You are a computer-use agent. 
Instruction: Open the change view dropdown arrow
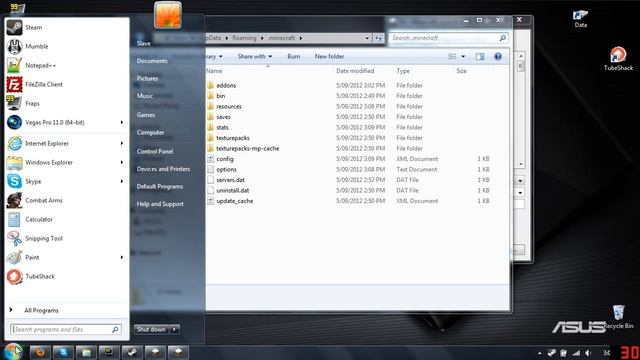tap(463, 56)
